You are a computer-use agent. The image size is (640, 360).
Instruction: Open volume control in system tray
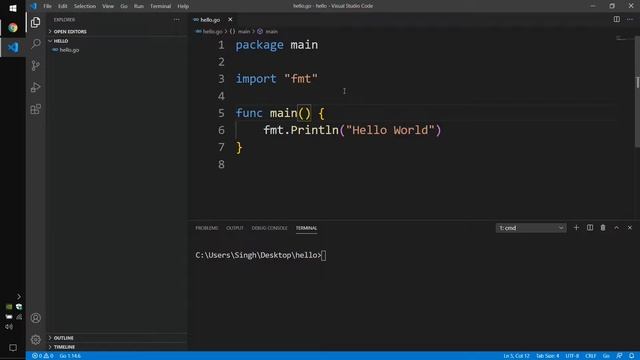coord(9,327)
